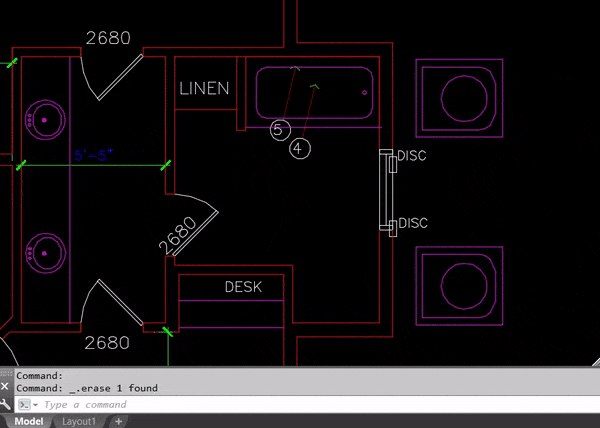Open recent commands dropdown arrow
The width and height of the screenshot is (600, 428).
[x=35, y=405]
